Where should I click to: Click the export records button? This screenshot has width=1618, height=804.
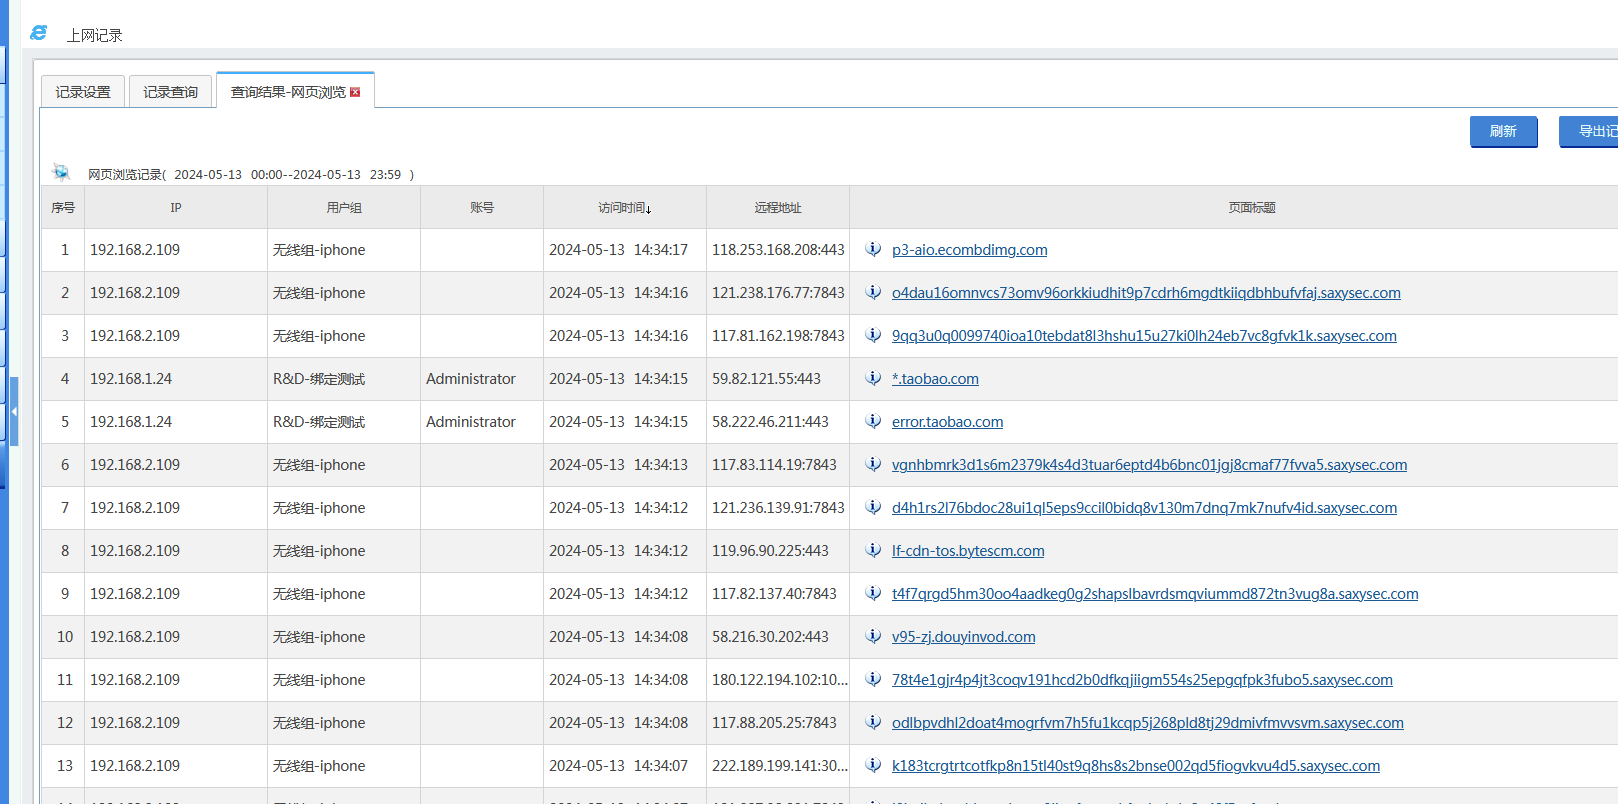coord(1590,131)
